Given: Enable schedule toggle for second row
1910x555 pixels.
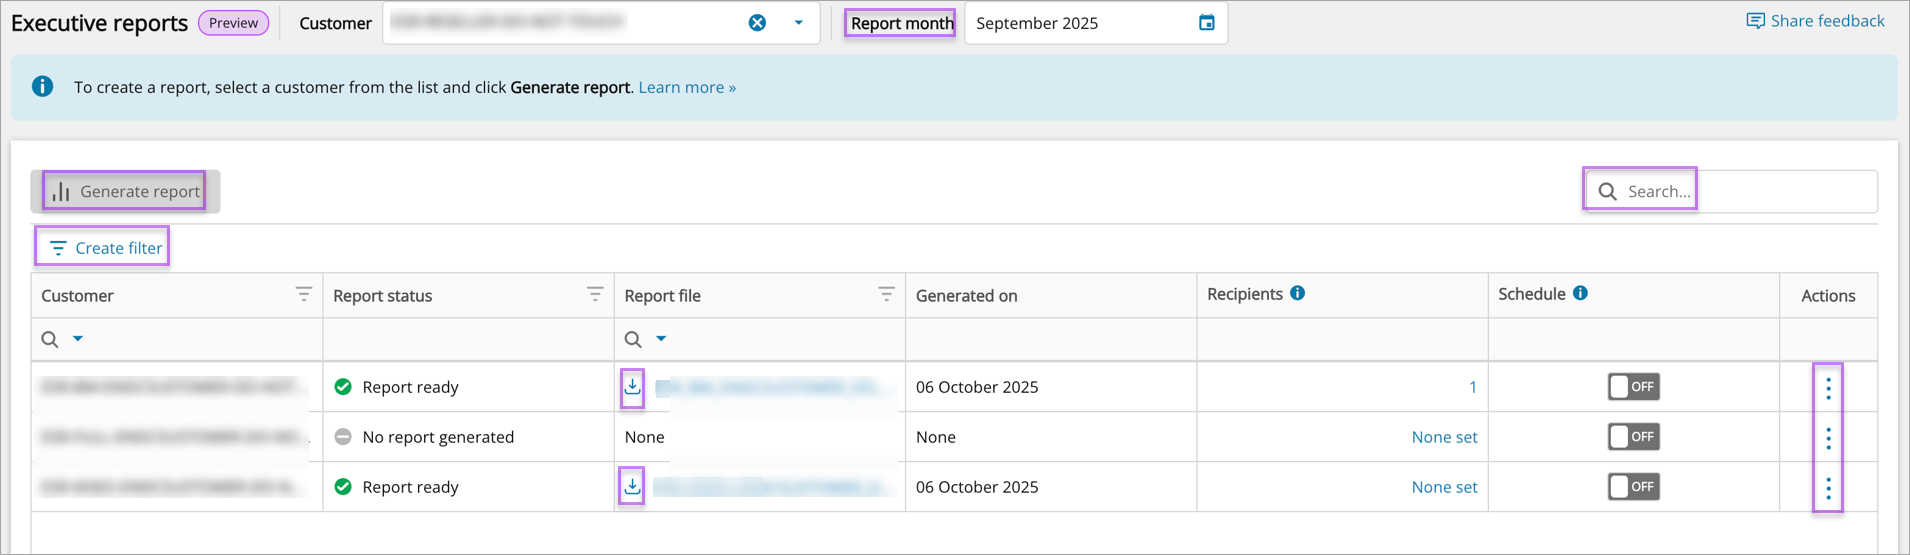Looking at the screenshot, I should click(x=1633, y=437).
